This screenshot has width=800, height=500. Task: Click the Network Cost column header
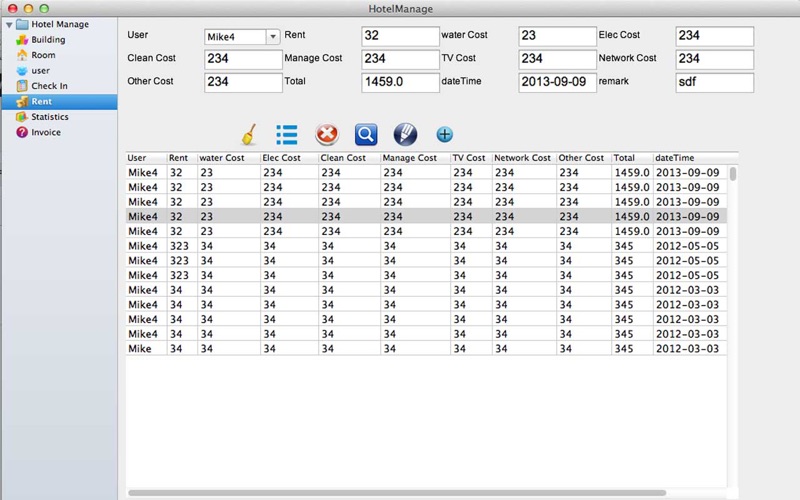(523, 158)
